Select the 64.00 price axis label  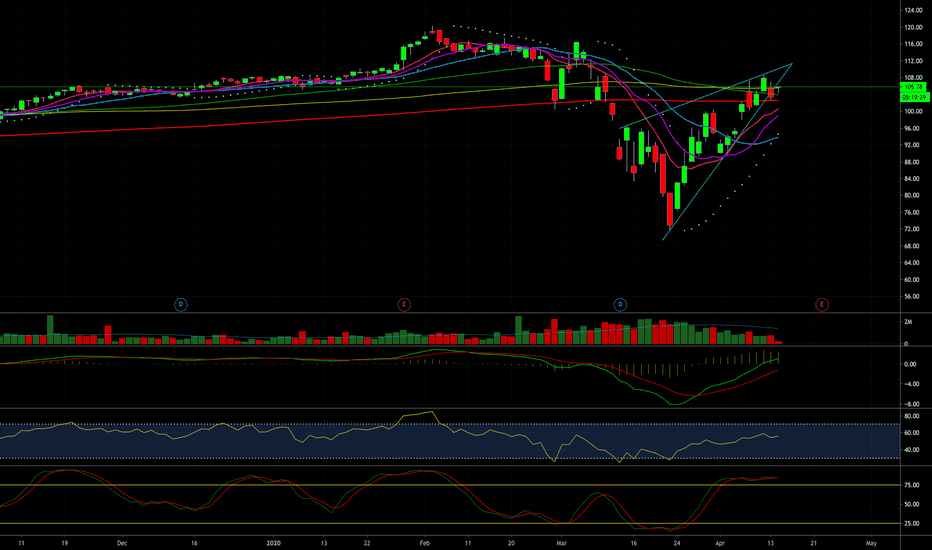[x=912, y=262]
